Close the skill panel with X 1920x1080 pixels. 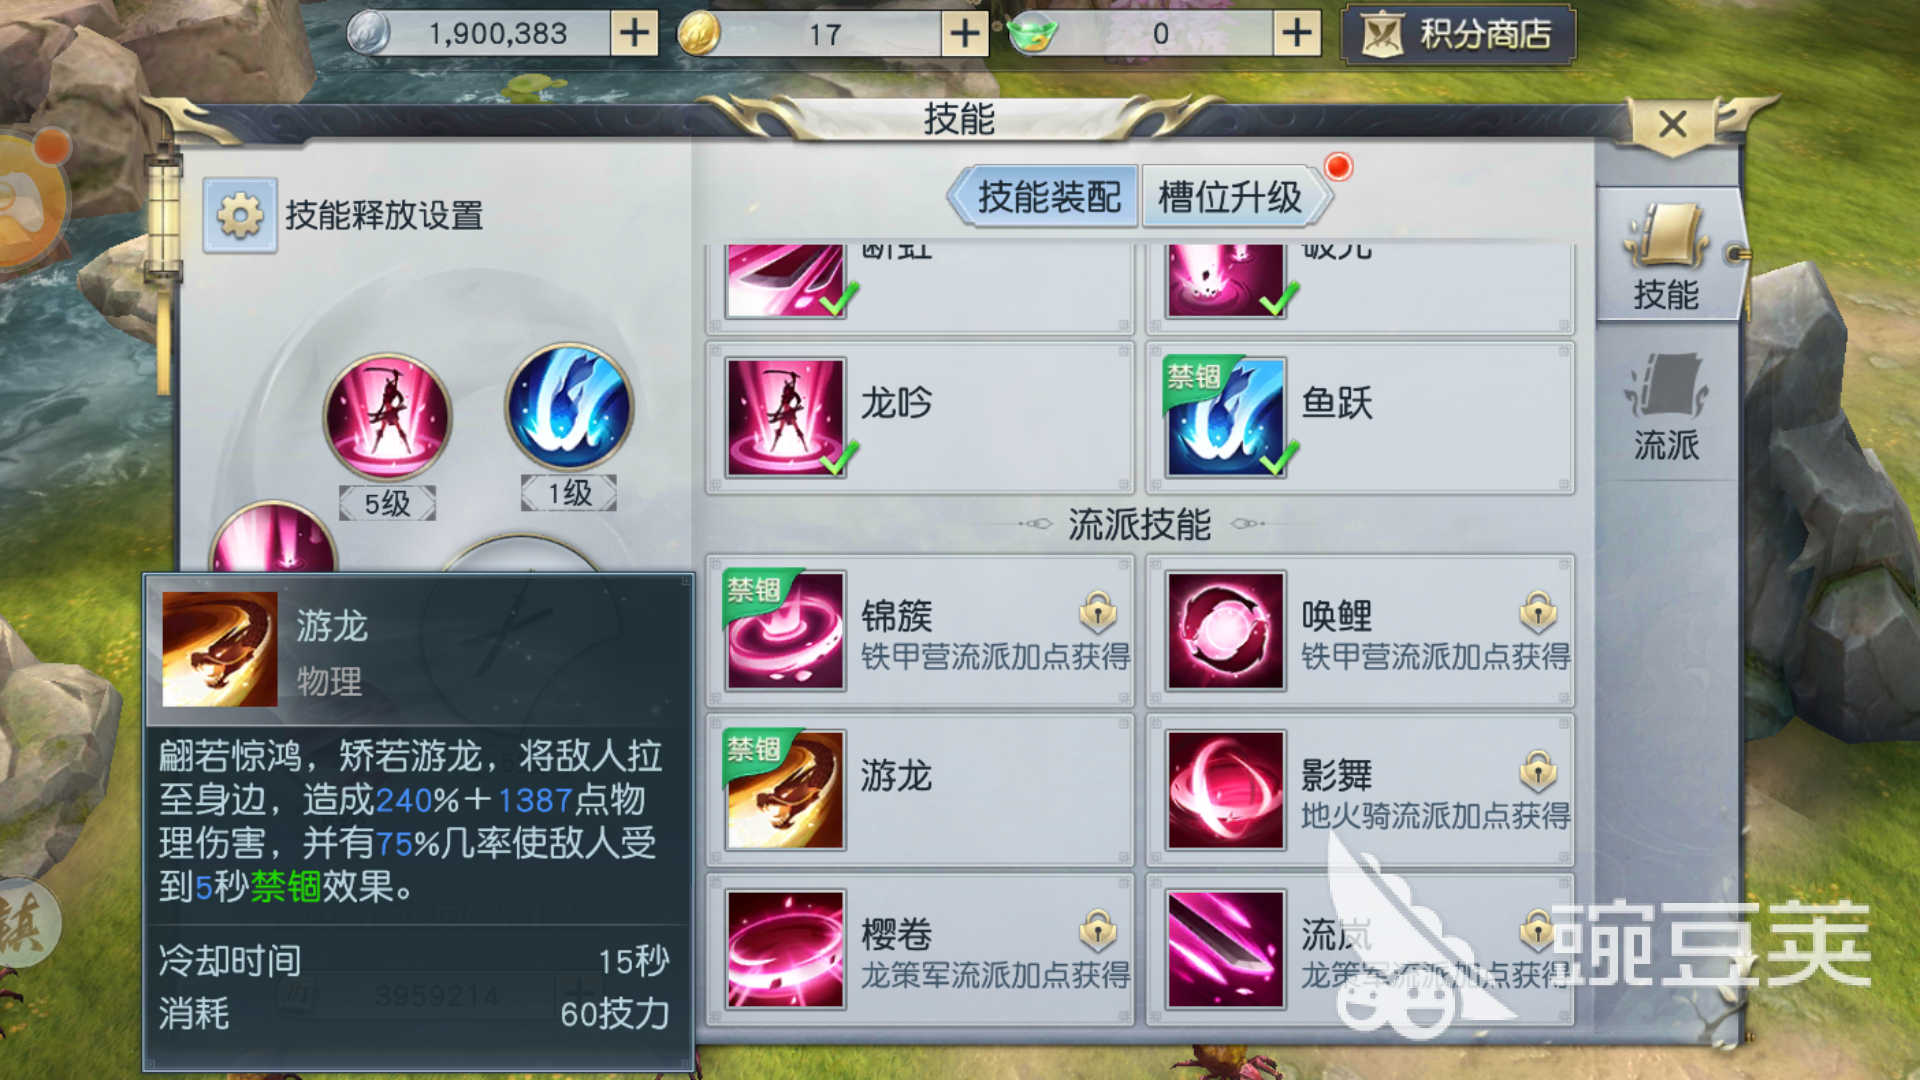pyautogui.click(x=1672, y=125)
